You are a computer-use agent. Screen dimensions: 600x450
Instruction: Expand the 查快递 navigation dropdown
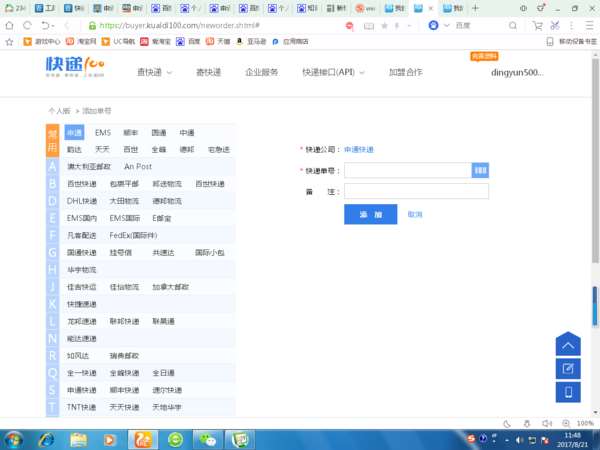point(154,72)
